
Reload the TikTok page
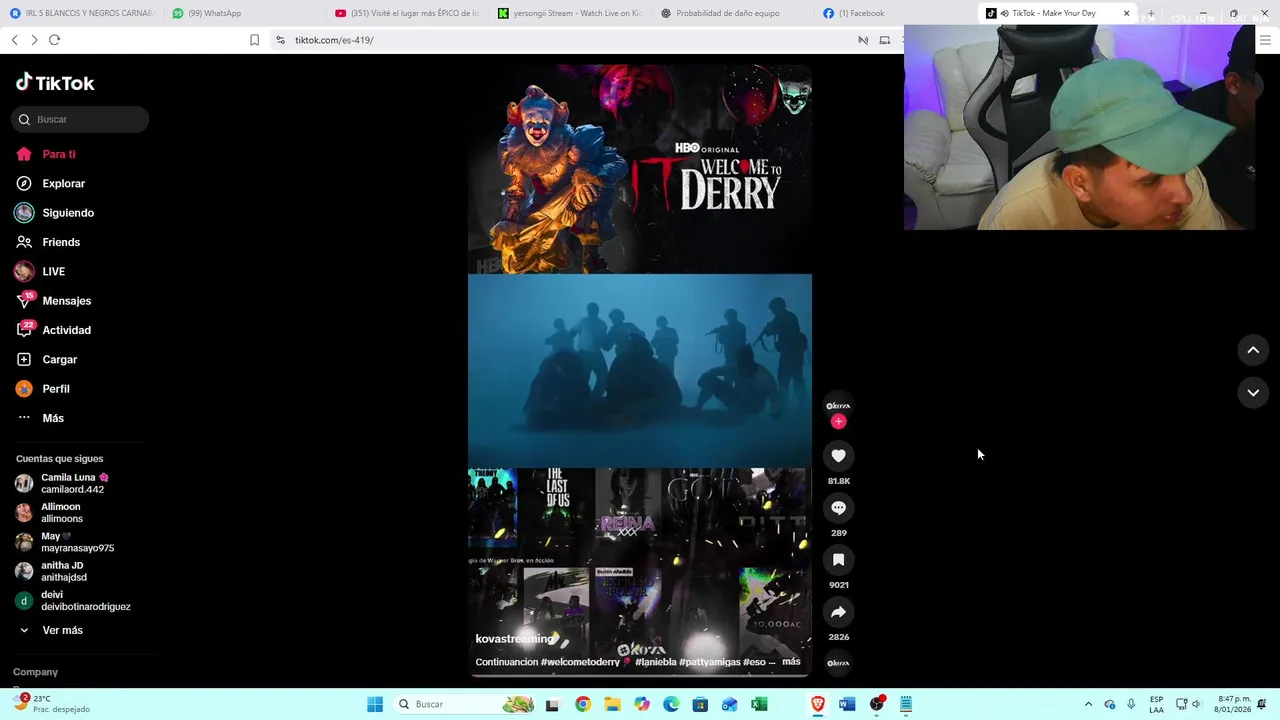(54, 40)
